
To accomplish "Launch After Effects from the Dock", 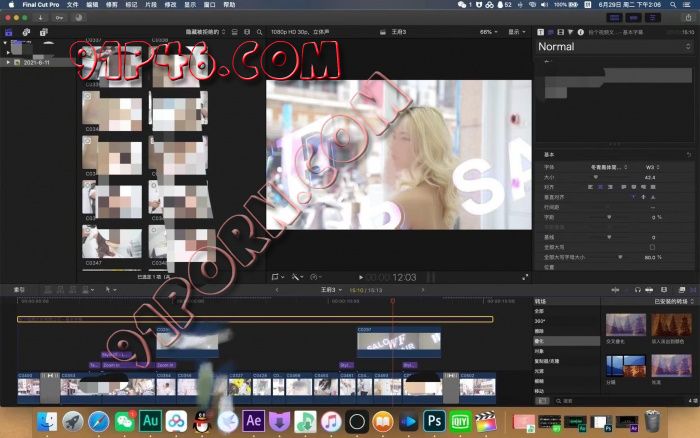I will (253, 421).
